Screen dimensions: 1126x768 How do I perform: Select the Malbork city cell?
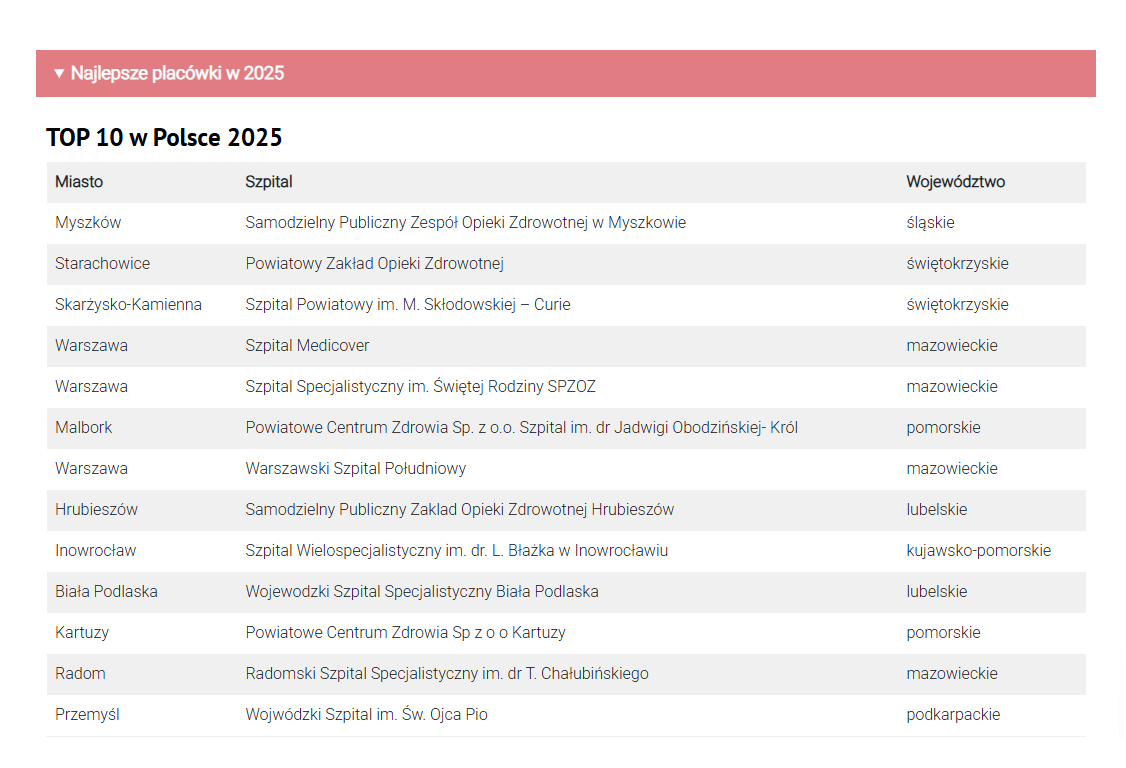[84, 428]
